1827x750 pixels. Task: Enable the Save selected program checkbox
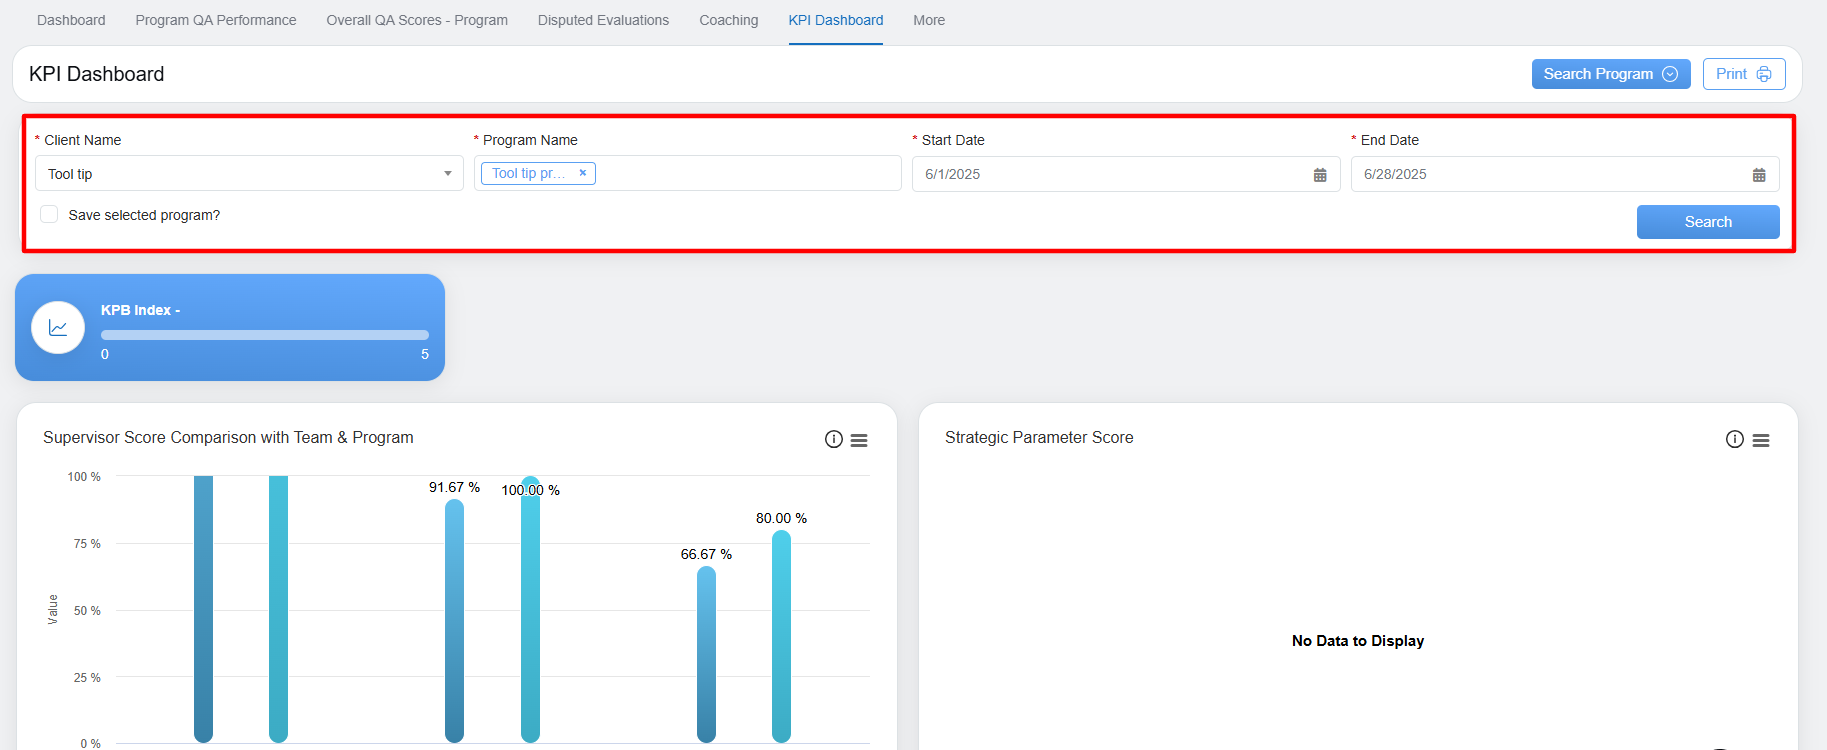(x=49, y=214)
